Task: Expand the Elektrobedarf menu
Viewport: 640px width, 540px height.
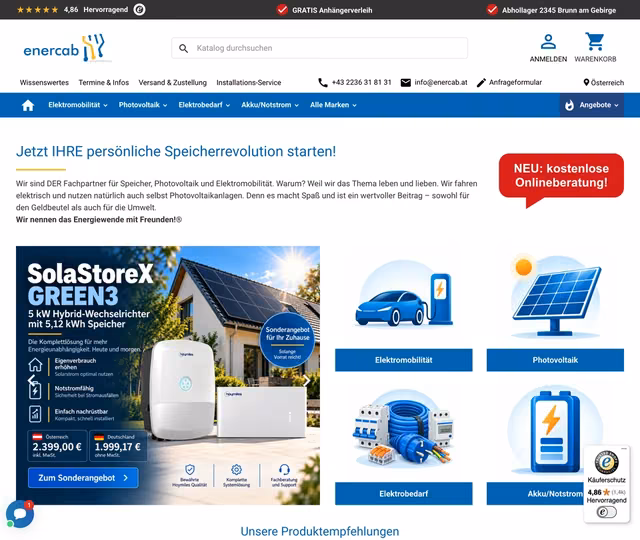Action: pos(204,105)
